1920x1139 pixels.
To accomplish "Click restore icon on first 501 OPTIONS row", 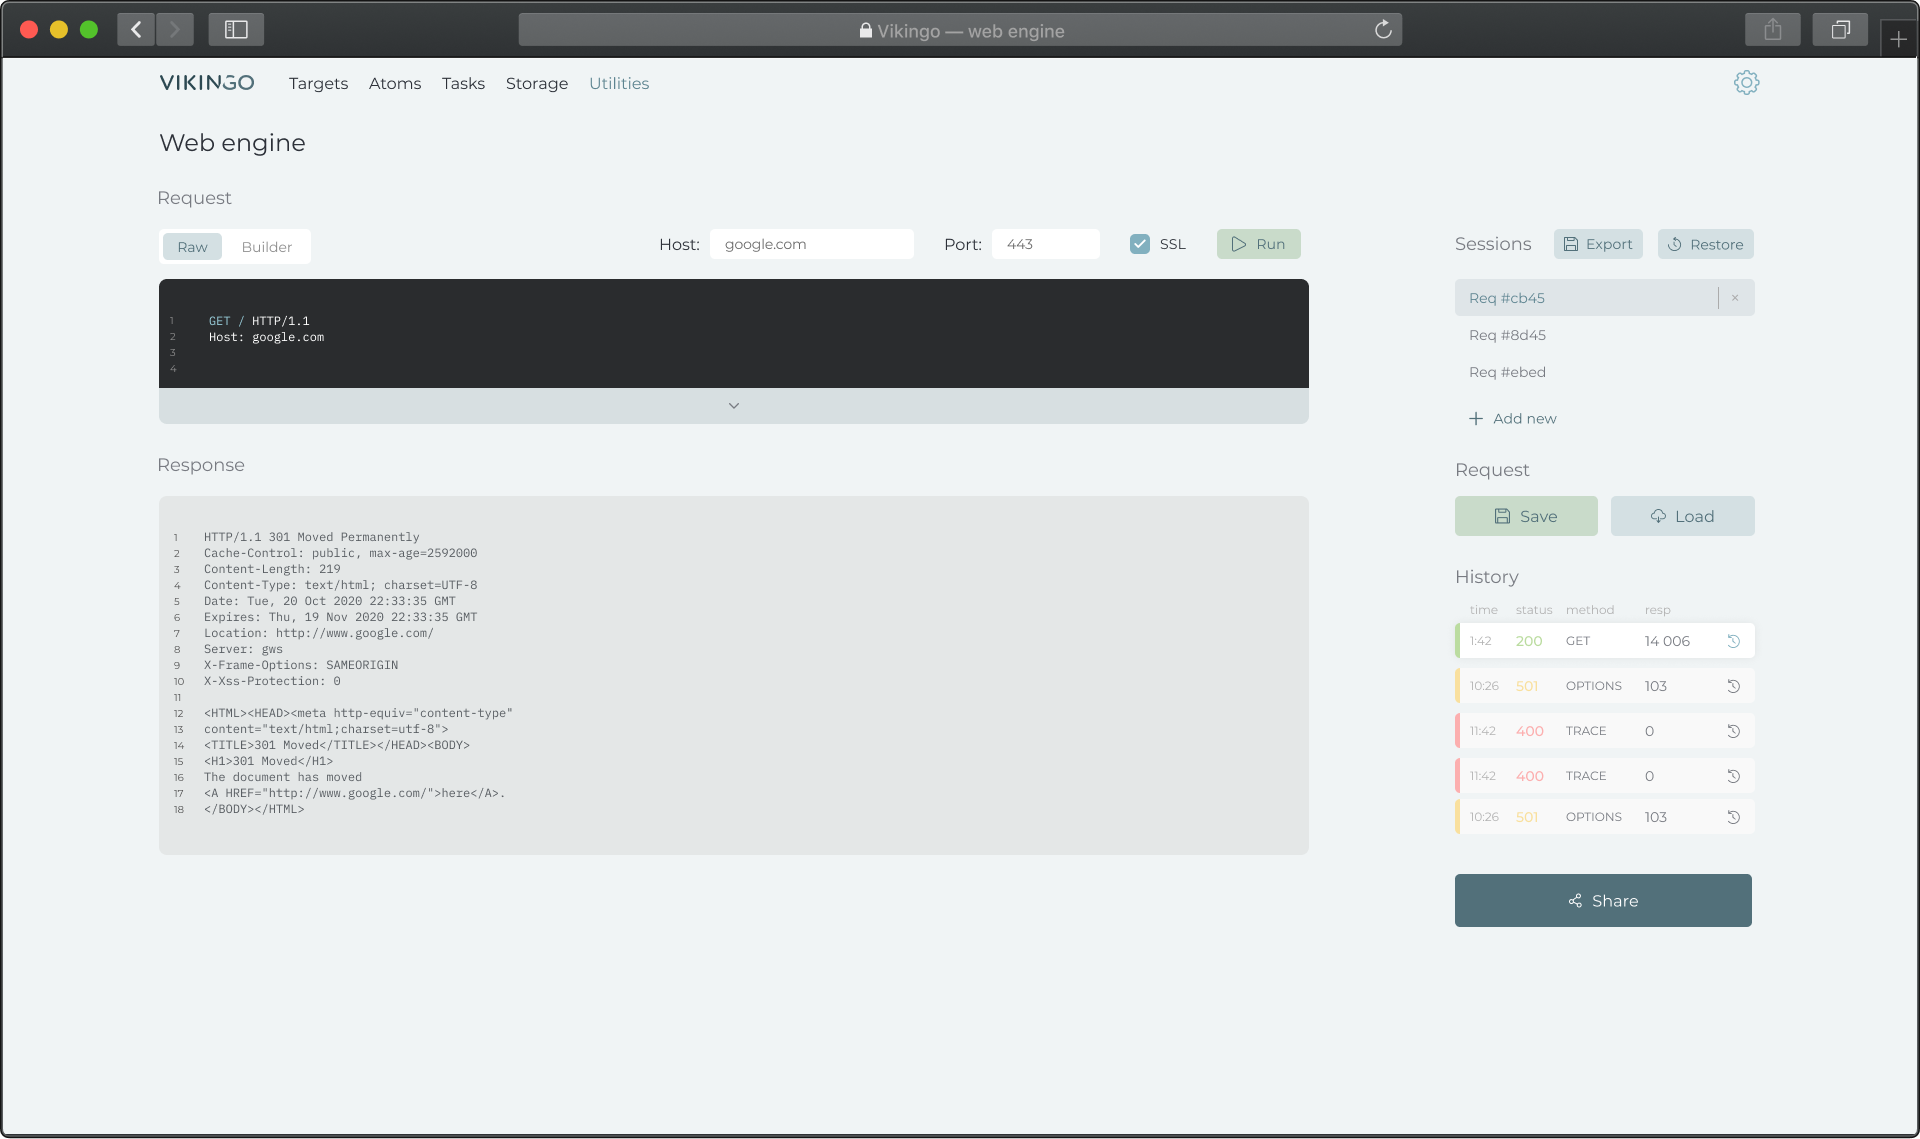I will [1734, 686].
